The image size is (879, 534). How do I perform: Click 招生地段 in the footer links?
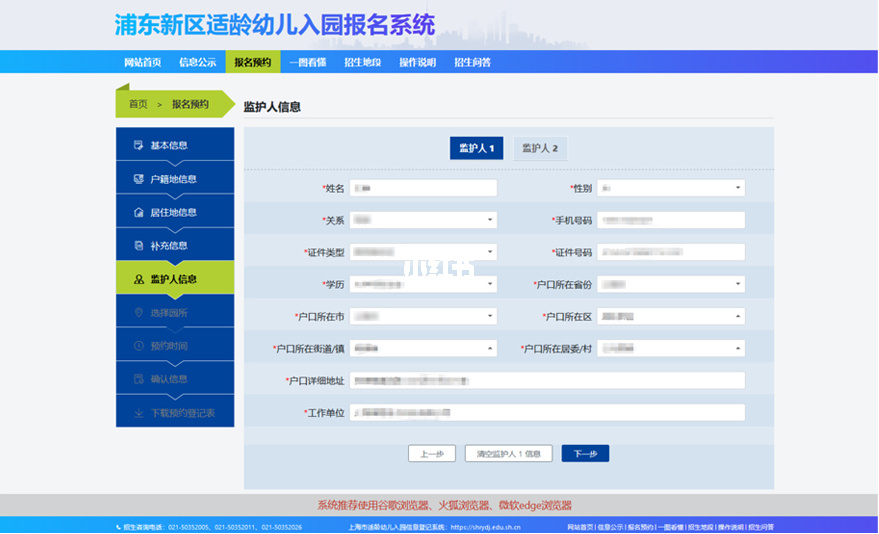point(701,527)
